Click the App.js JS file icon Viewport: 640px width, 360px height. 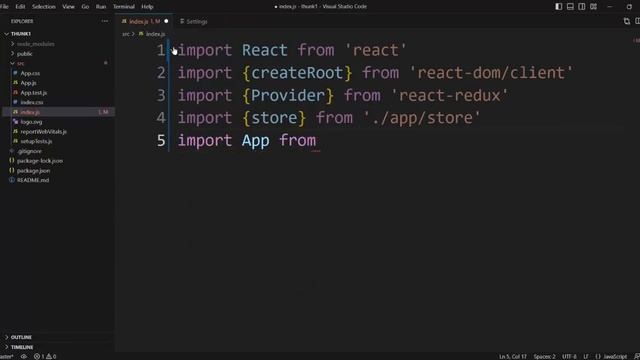tap(16, 83)
